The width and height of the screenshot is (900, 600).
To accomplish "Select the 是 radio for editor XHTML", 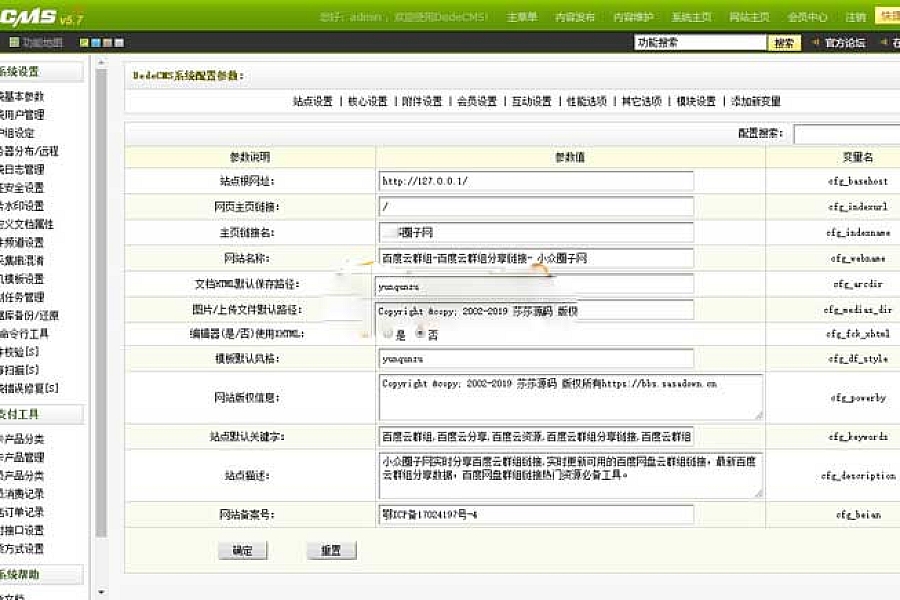I will point(388,334).
